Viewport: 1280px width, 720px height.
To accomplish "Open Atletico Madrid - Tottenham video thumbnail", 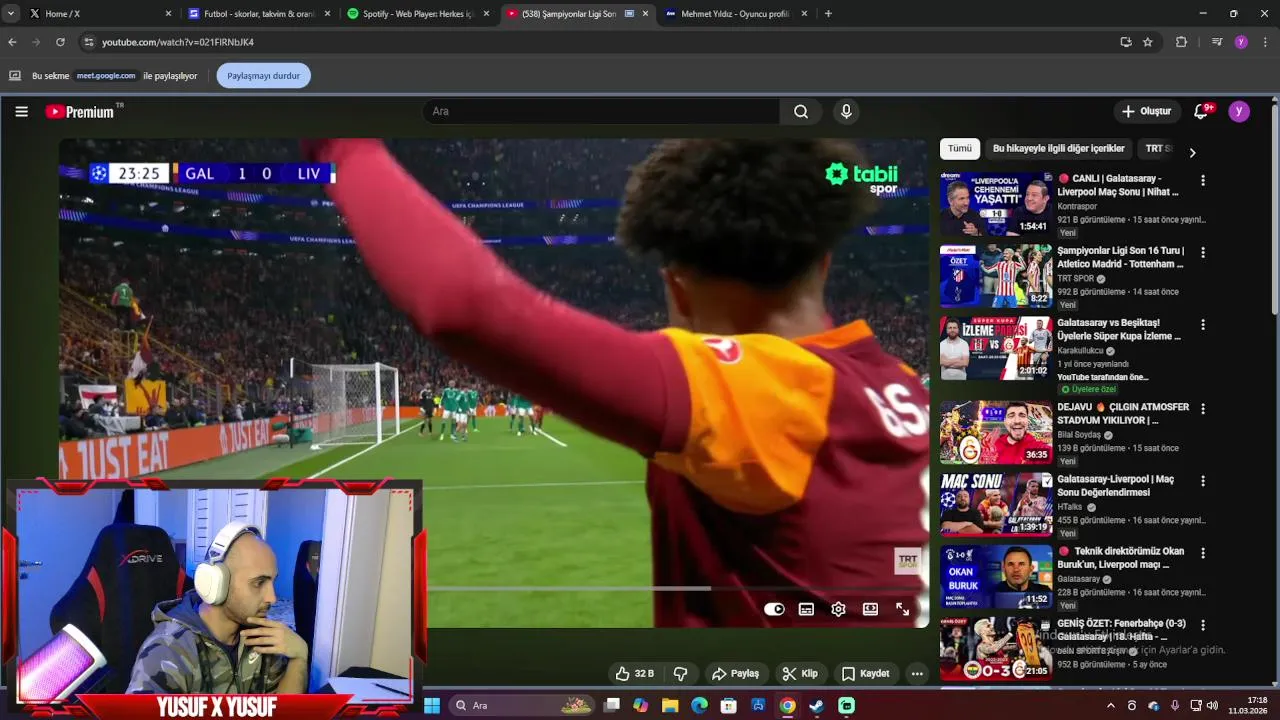I will pos(996,276).
